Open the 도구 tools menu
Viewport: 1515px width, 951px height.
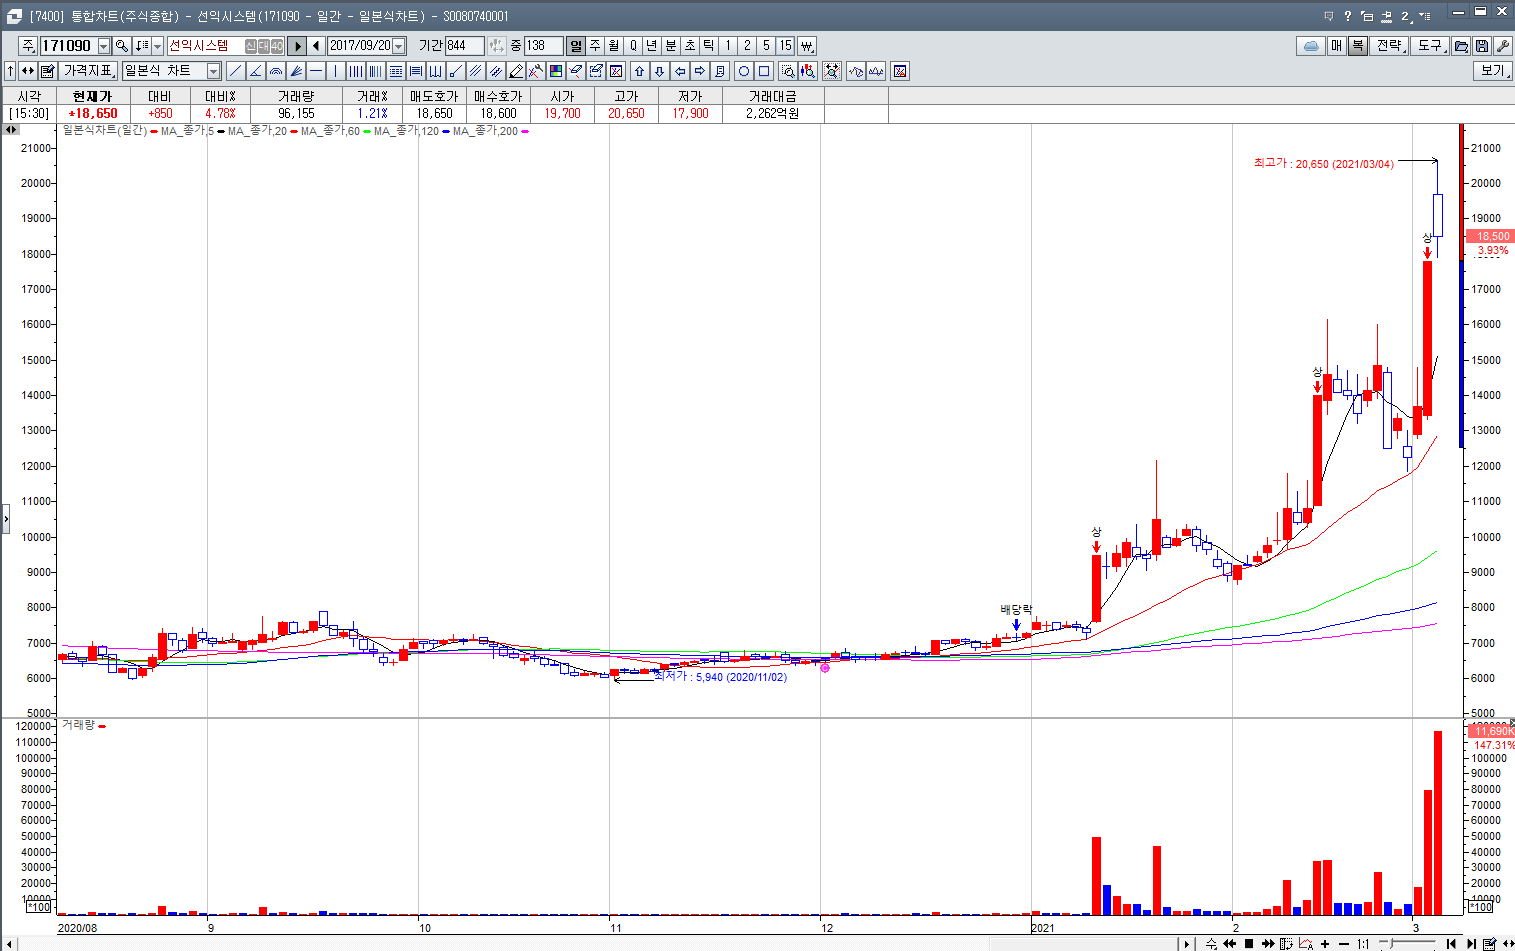[1431, 46]
